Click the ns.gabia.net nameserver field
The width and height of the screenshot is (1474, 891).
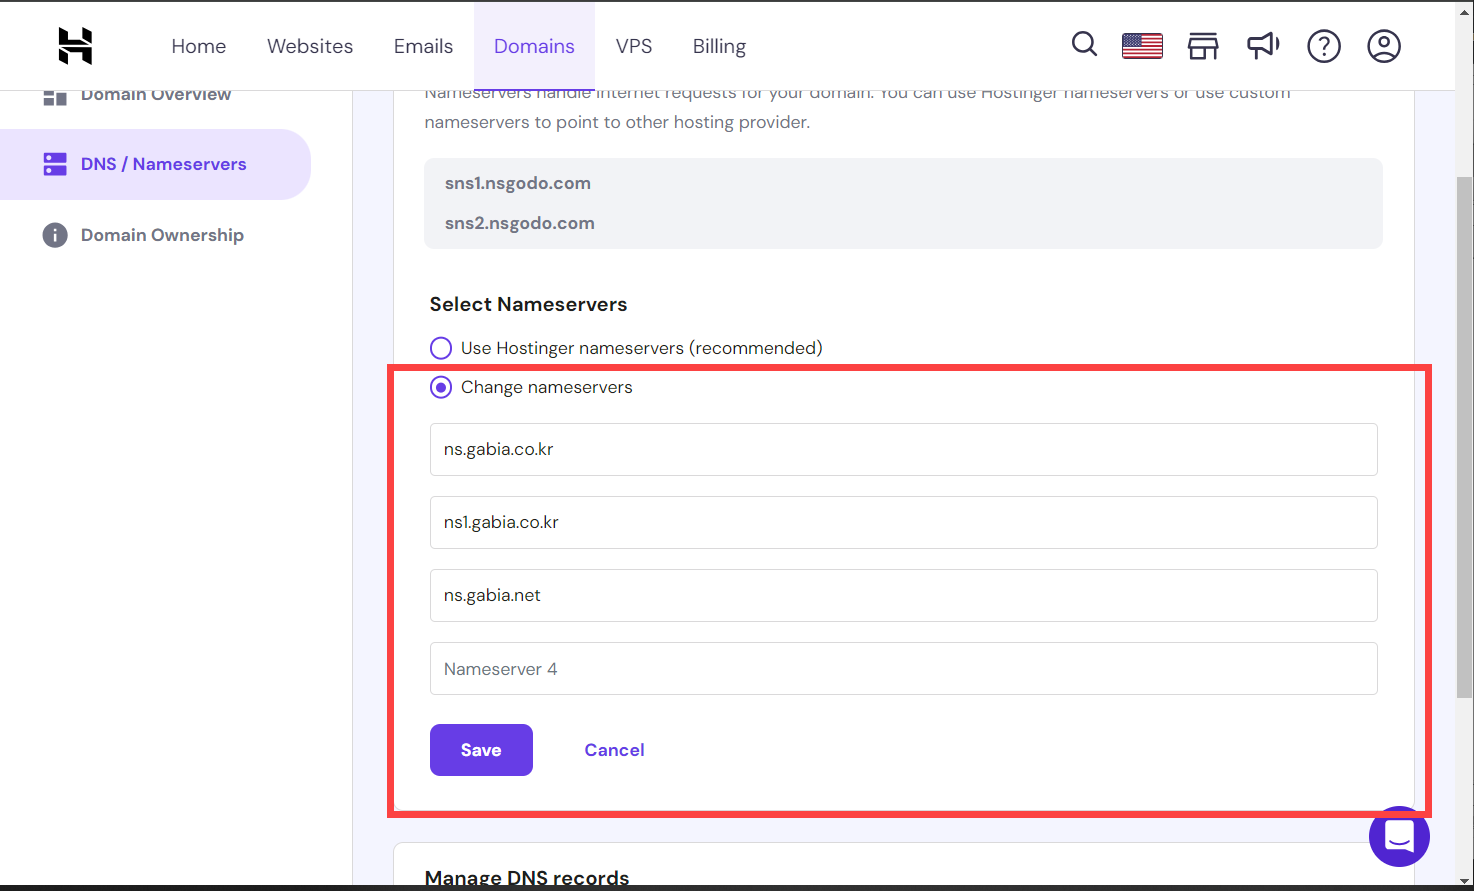[x=904, y=595]
